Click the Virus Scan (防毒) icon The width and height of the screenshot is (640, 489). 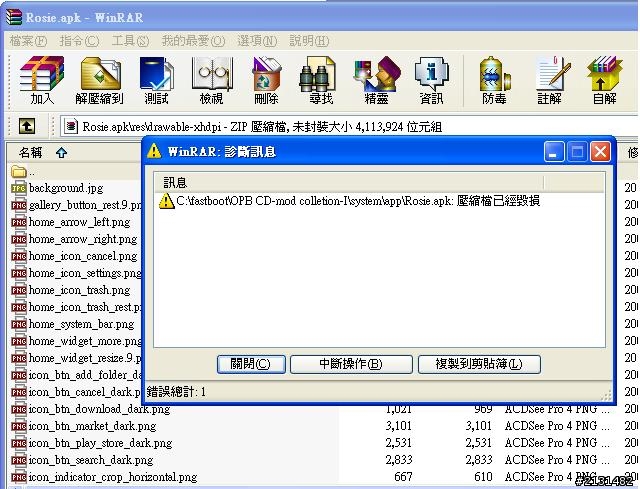pyautogui.click(x=494, y=81)
